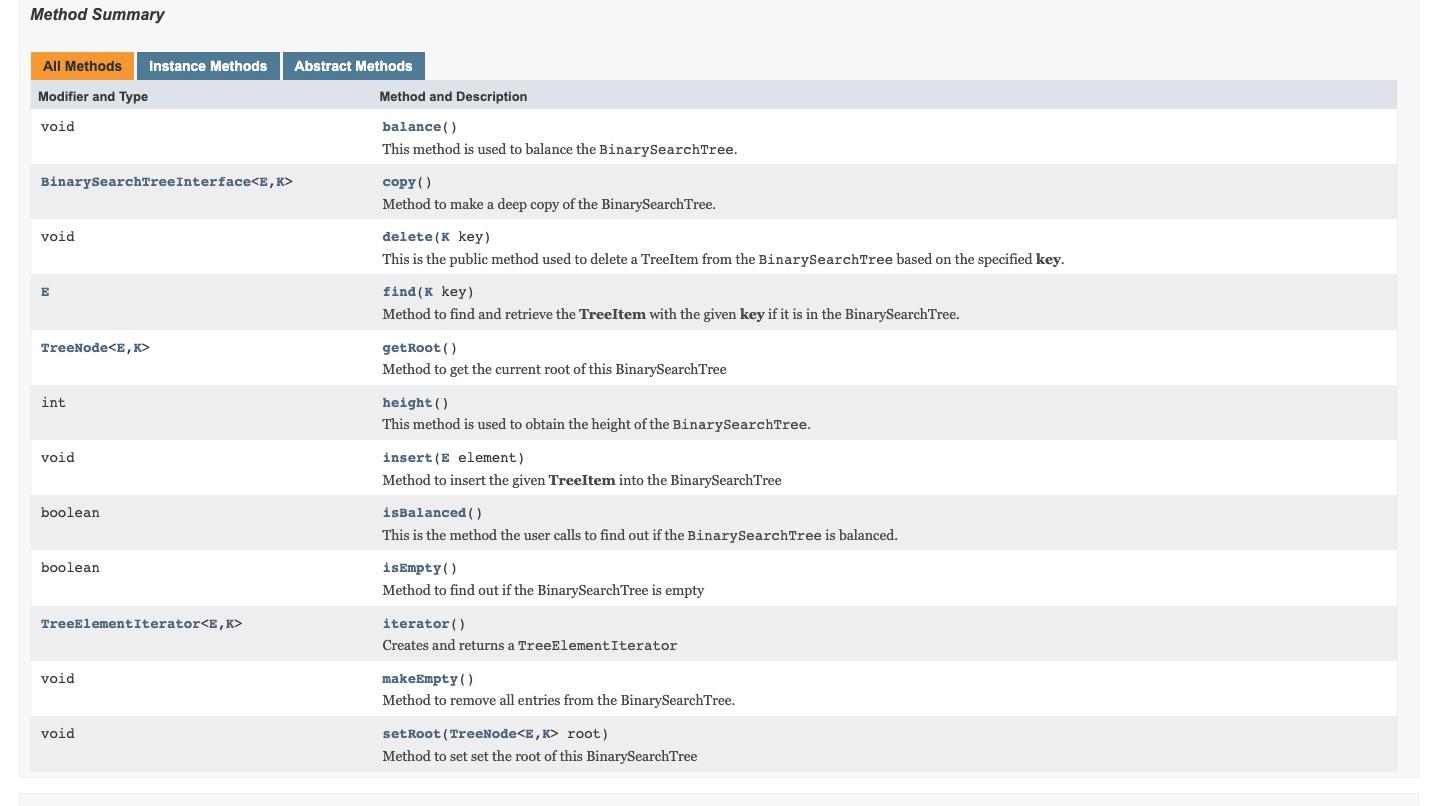This screenshot has width=1438, height=806.
Task: Open the height() method documentation
Action: pos(406,402)
